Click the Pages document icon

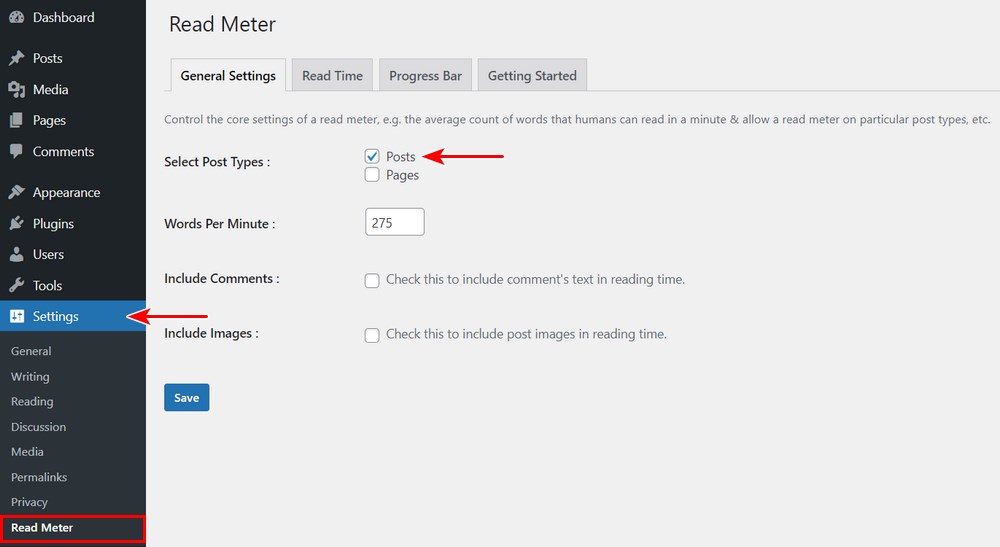[17, 120]
